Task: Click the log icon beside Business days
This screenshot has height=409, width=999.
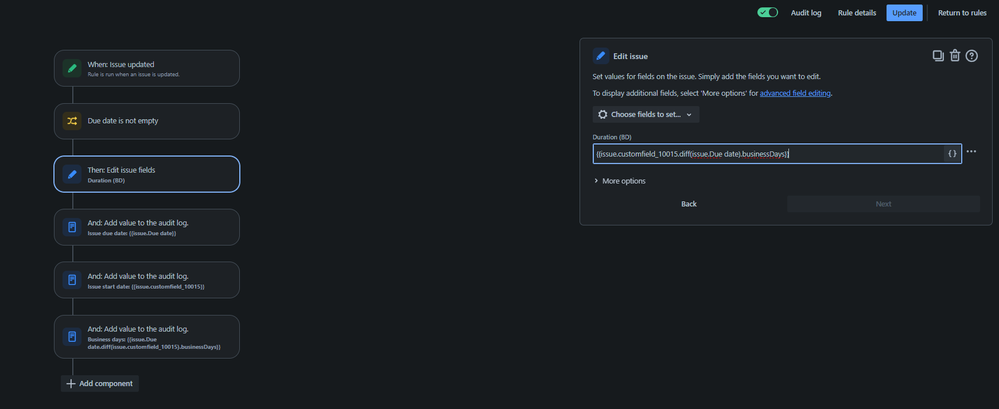Action: 72,336
